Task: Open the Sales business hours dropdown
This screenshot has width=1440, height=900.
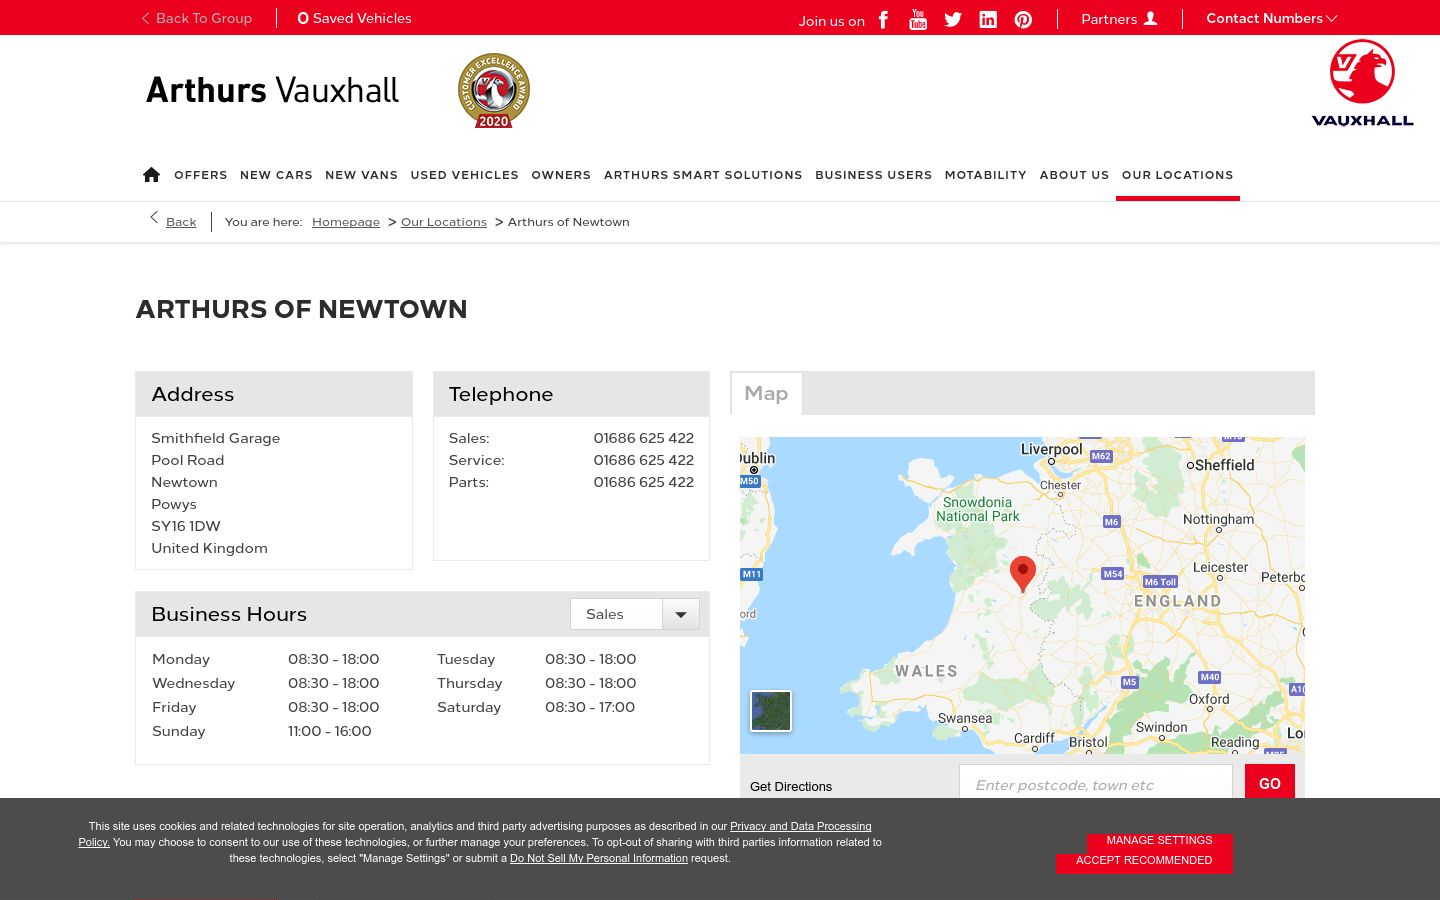Action: point(634,614)
